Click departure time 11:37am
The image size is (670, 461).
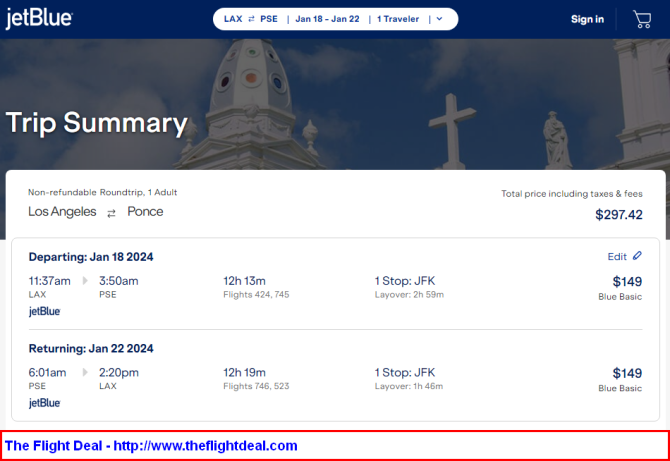[x=50, y=281]
